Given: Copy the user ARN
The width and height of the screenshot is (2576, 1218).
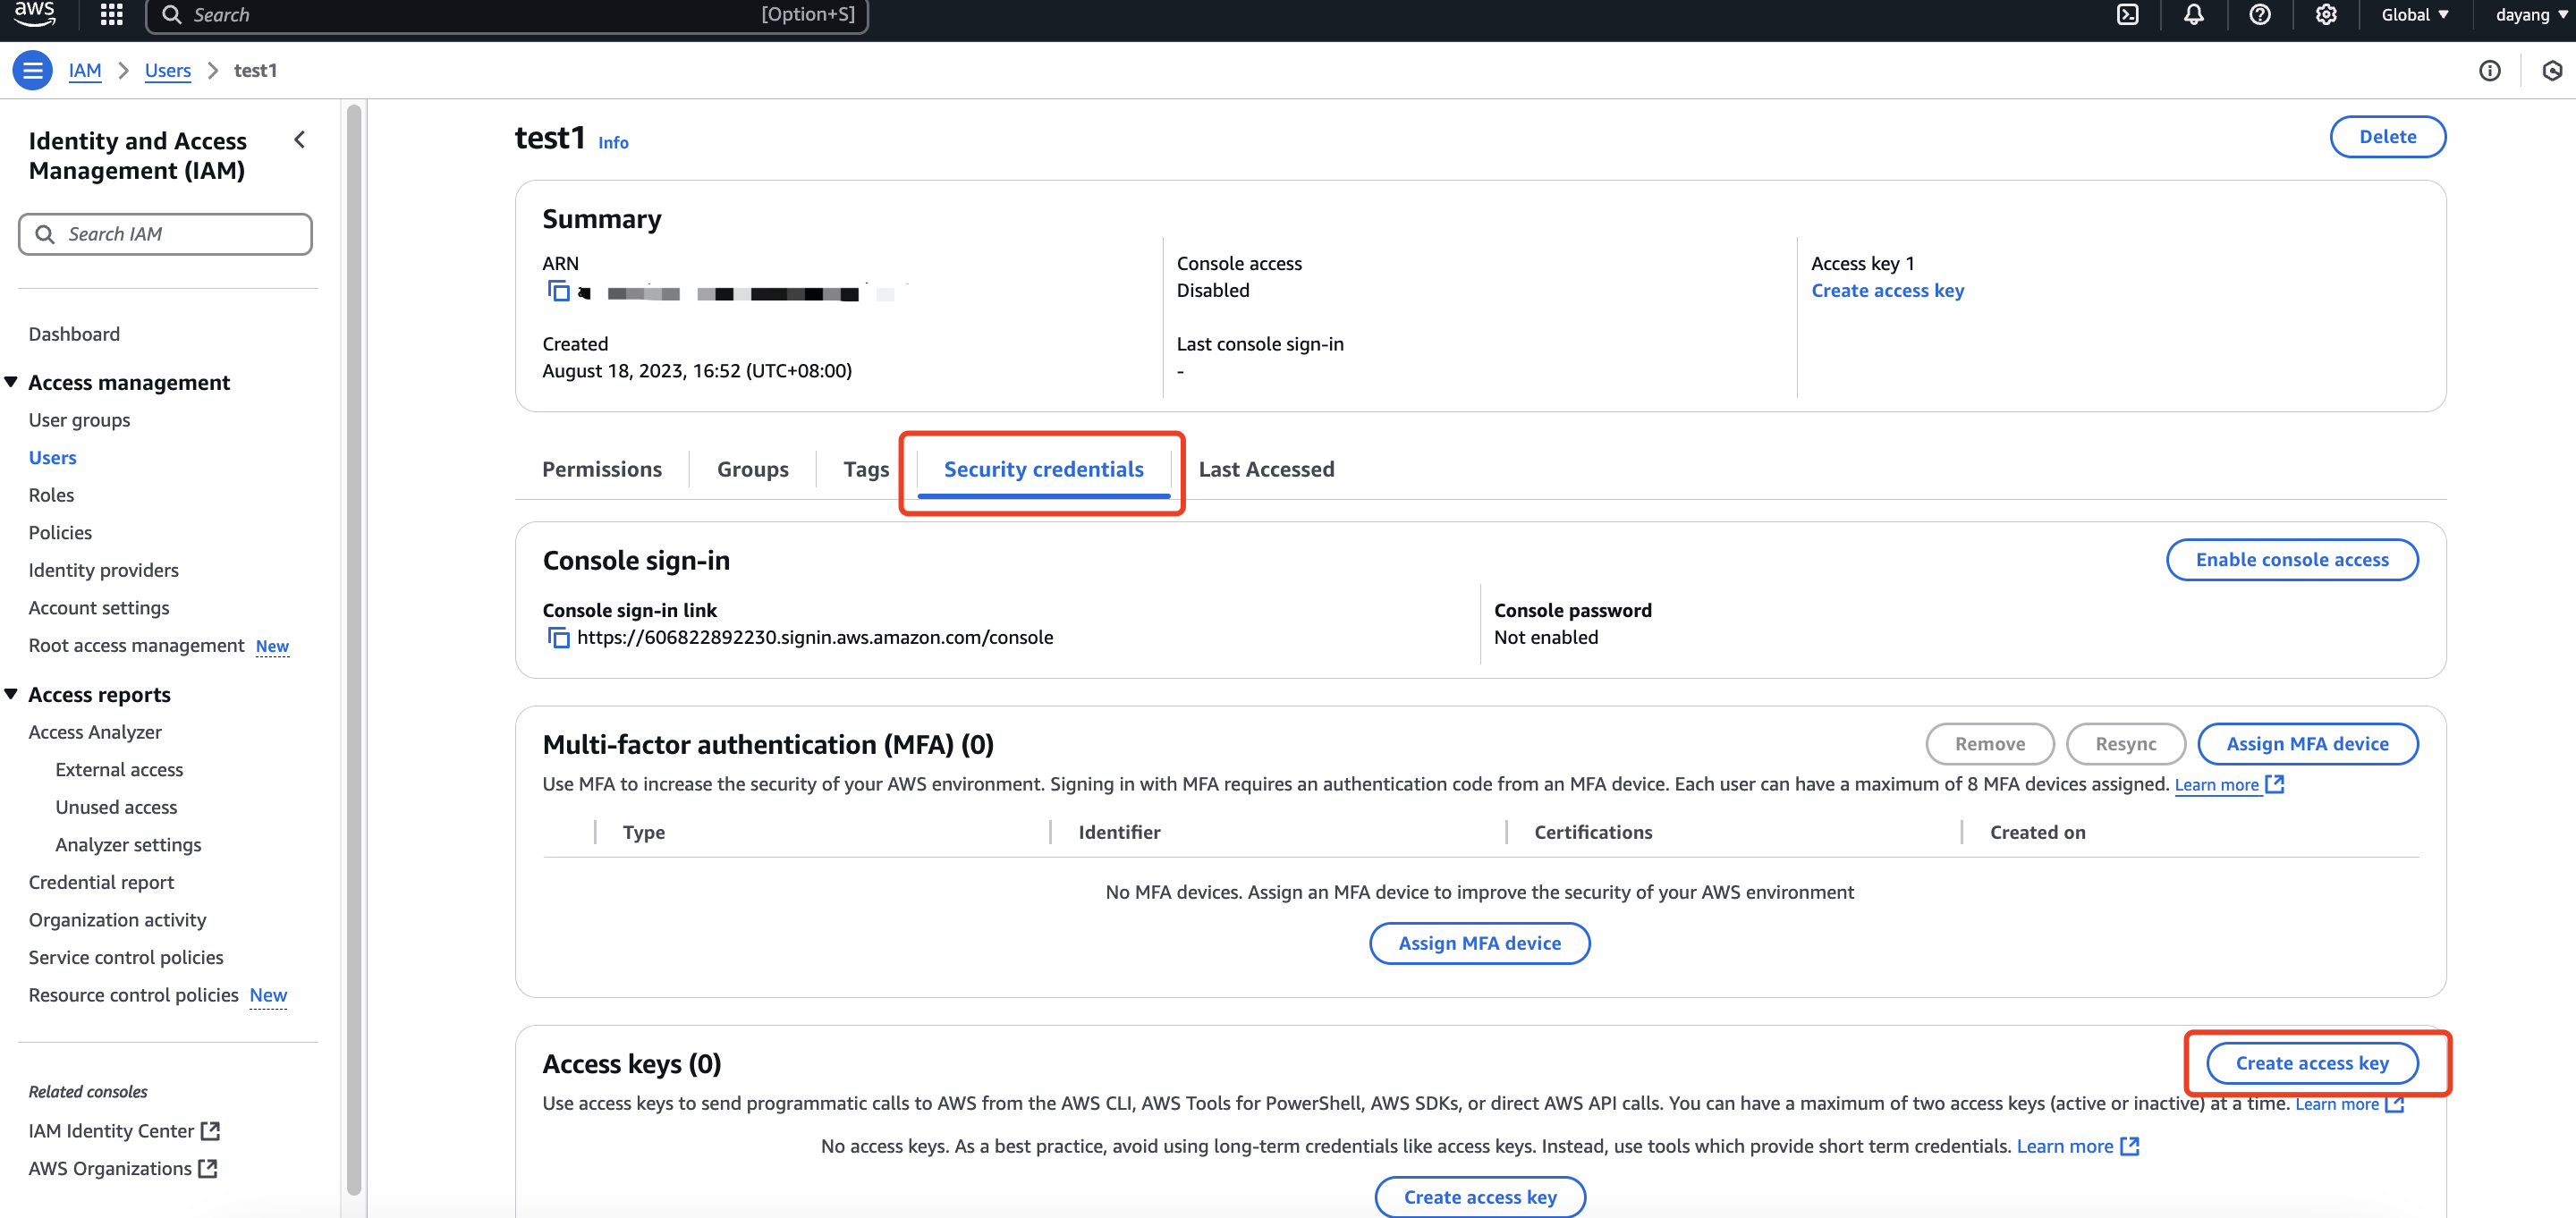Looking at the screenshot, I should 558,291.
